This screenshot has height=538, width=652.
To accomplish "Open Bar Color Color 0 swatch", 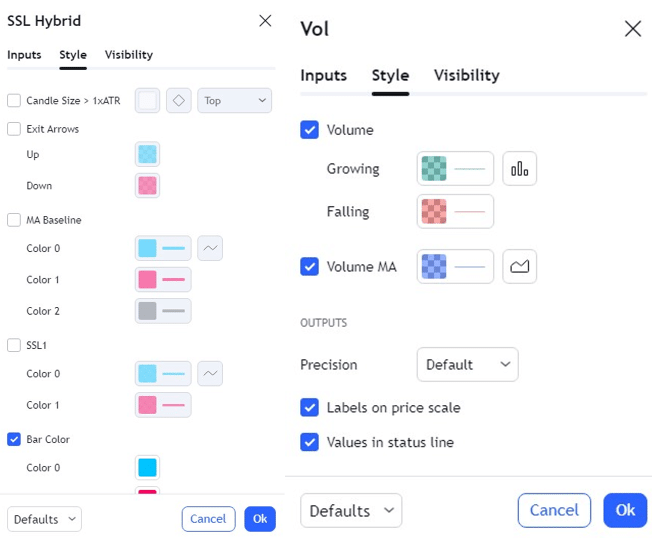I will 147,467.
